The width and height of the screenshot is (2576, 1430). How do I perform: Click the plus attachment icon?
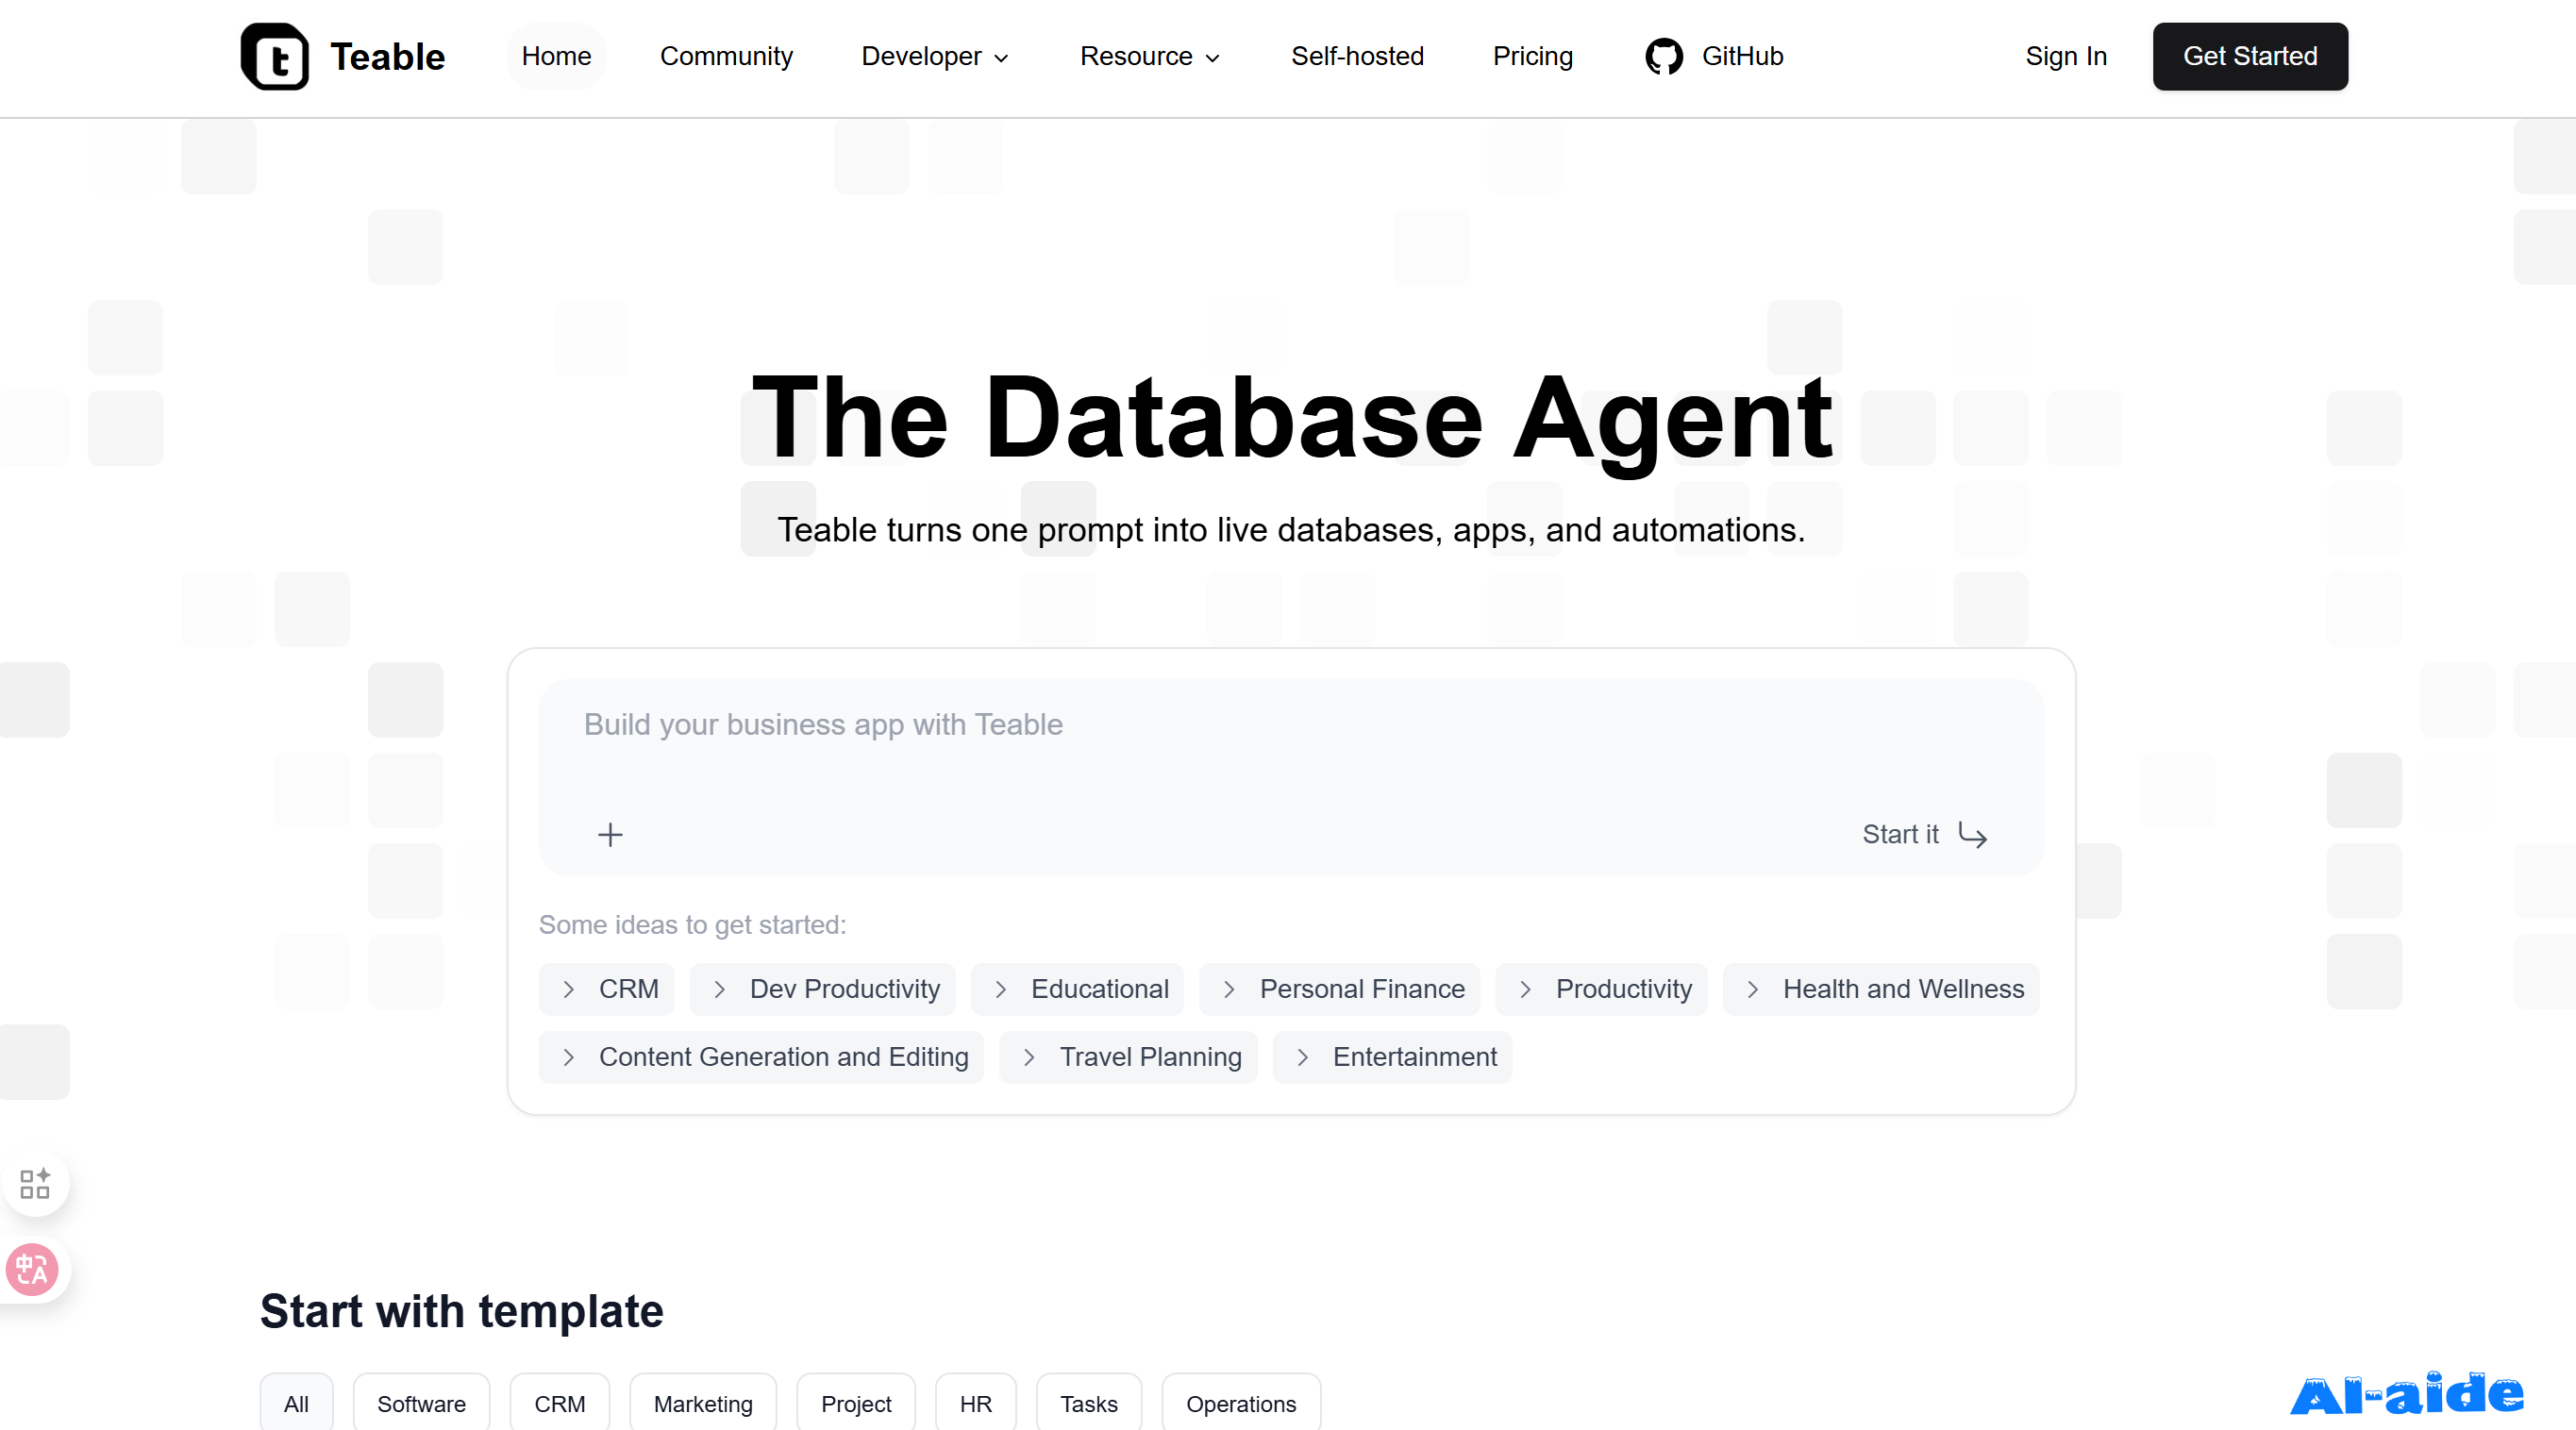[x=610, y=834]
